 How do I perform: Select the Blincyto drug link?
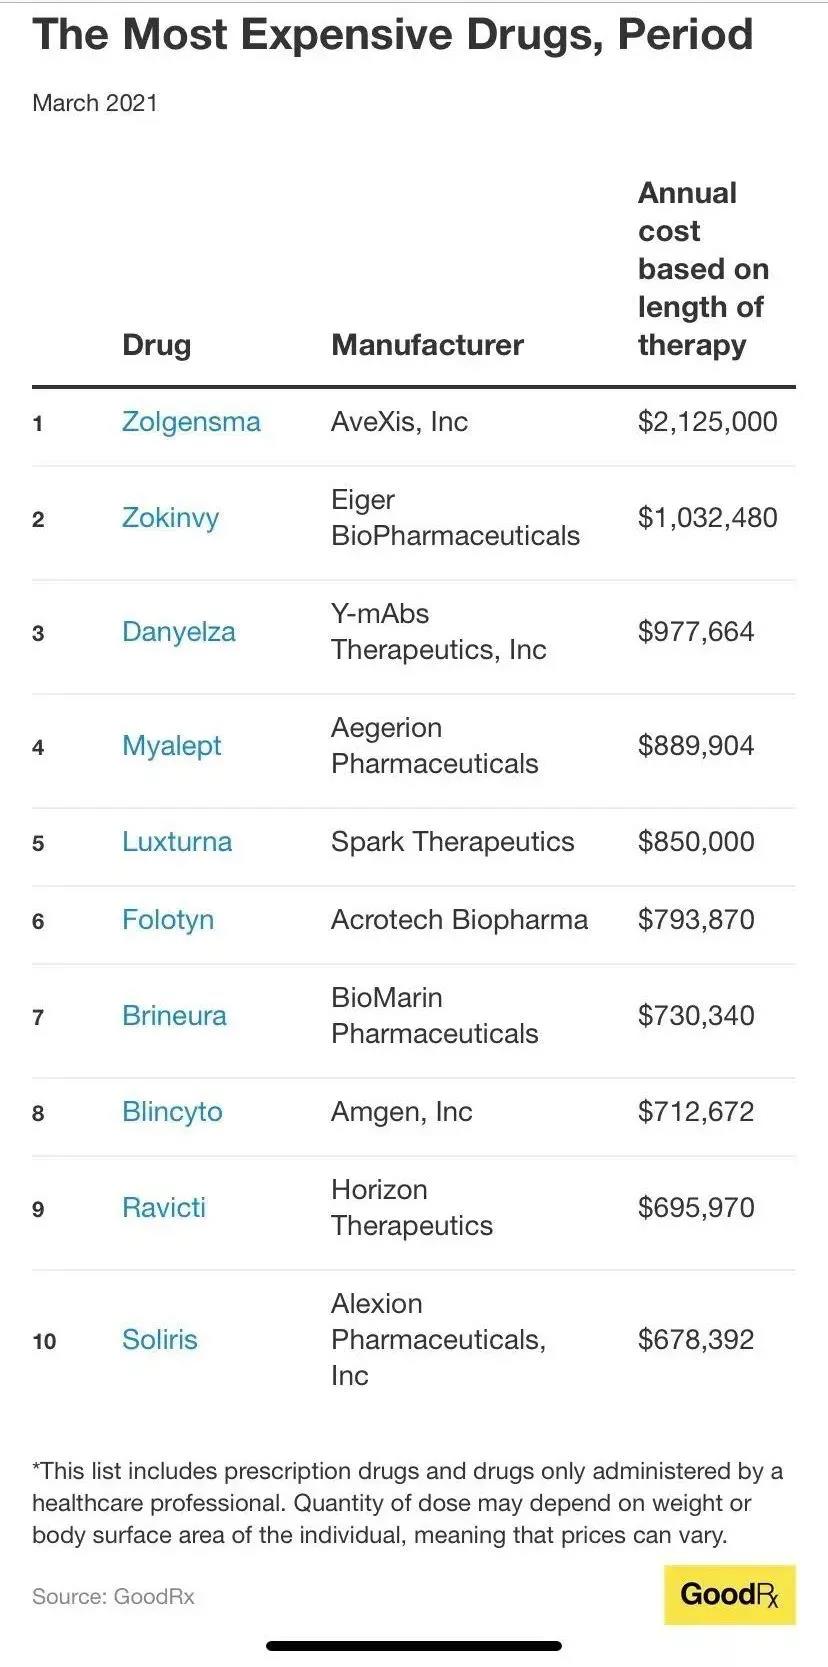[x=172, y=1112]
